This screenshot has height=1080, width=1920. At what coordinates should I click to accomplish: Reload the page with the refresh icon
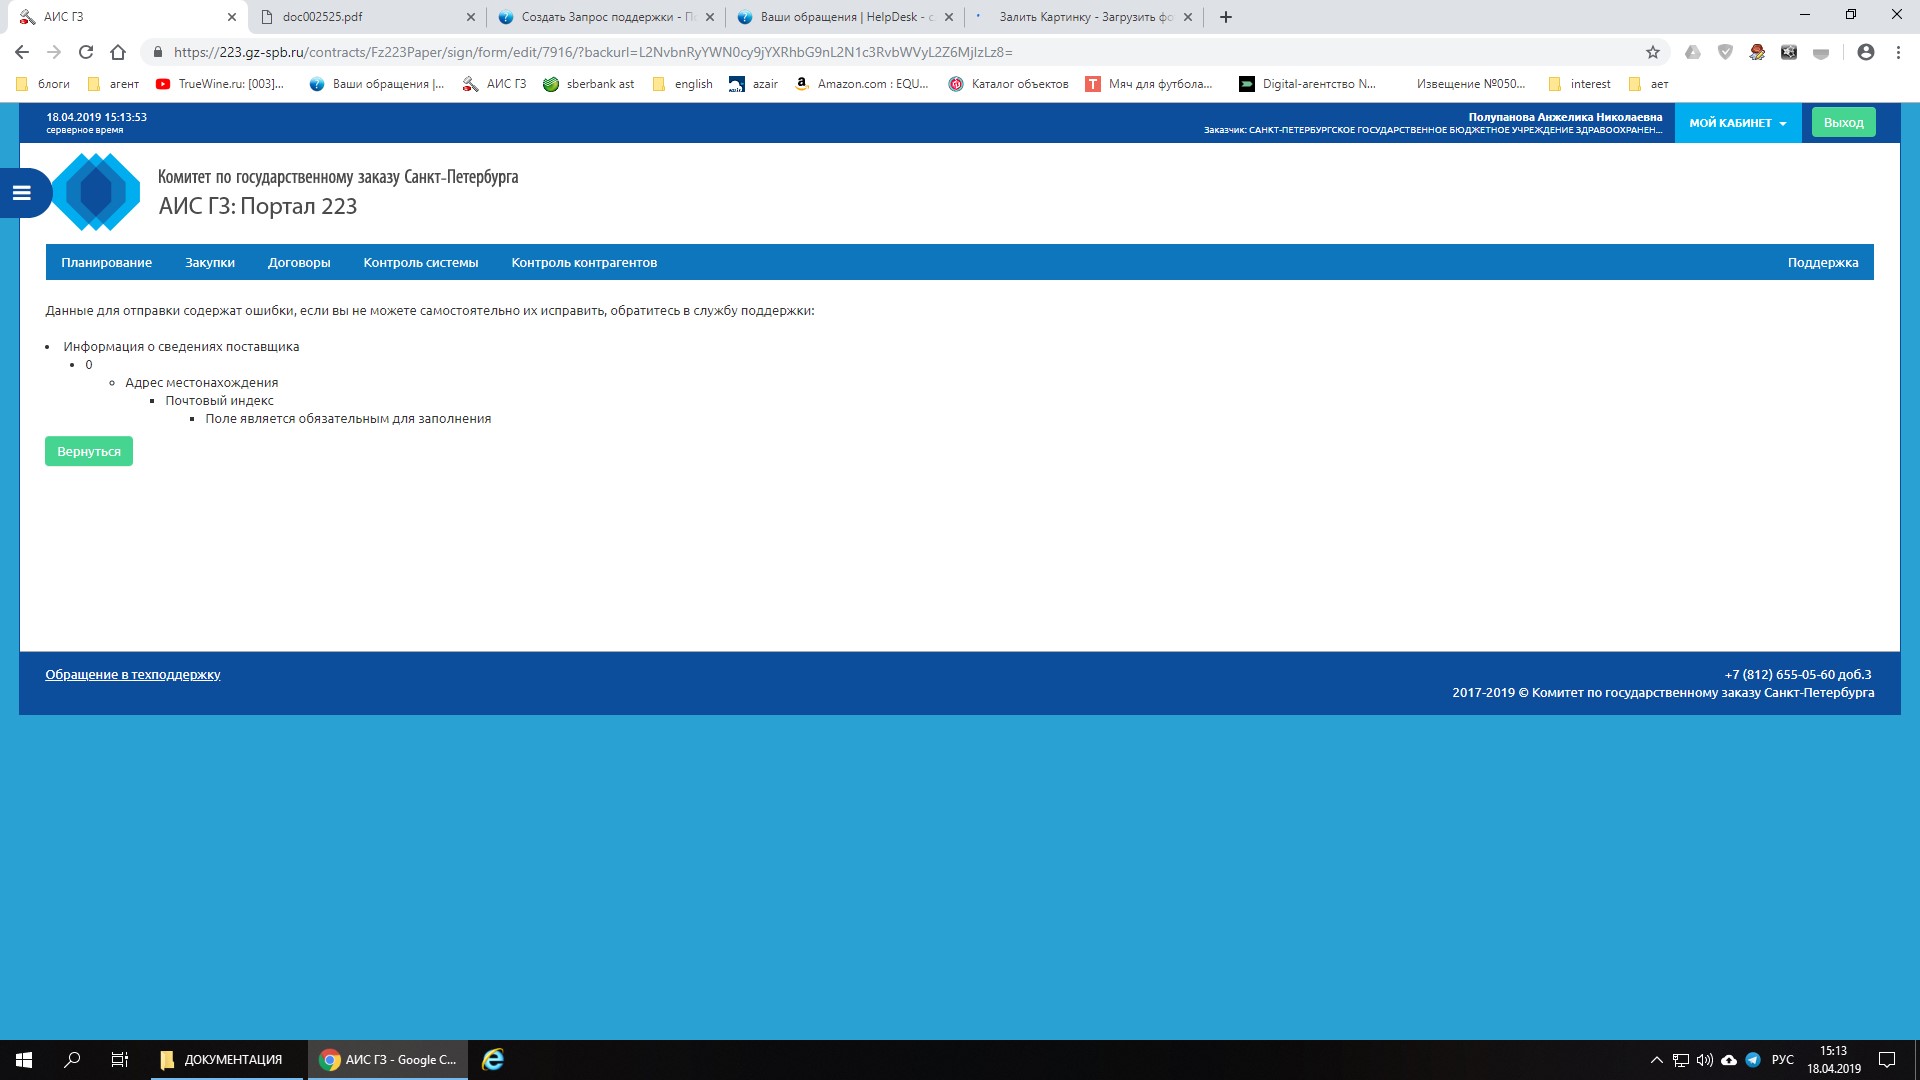[x=86, y=52]
